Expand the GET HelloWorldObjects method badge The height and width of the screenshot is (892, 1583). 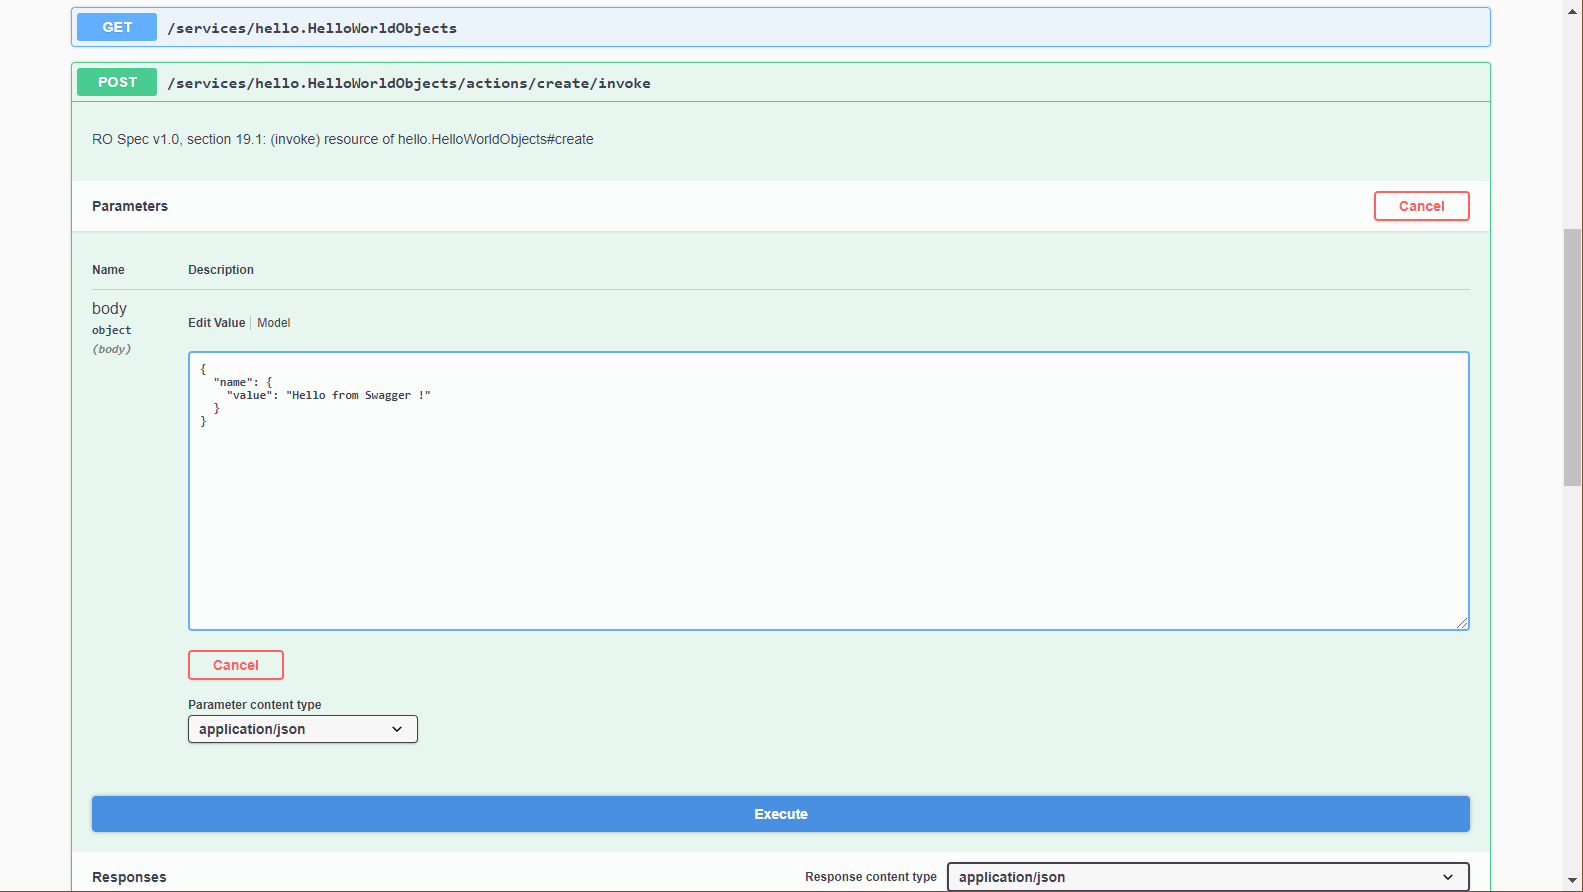117,28
